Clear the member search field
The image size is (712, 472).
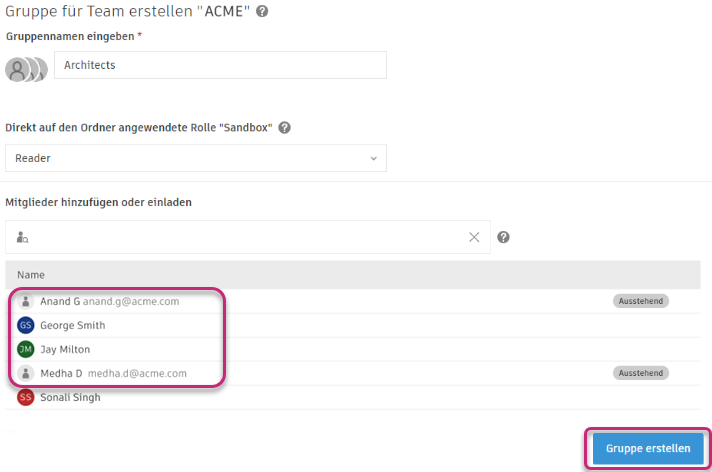(x=475, y=237)
